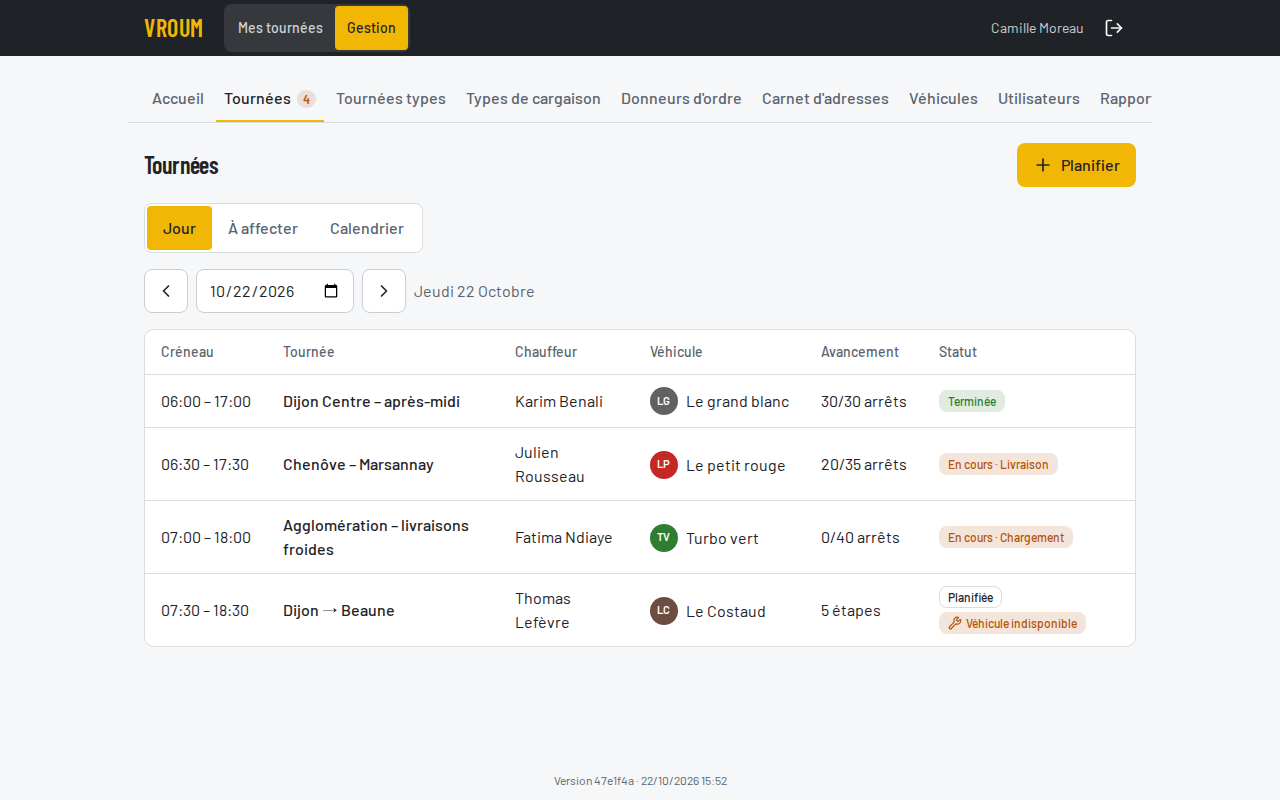
Task: Go to next day with right chevron
Action: click(384, 291)
